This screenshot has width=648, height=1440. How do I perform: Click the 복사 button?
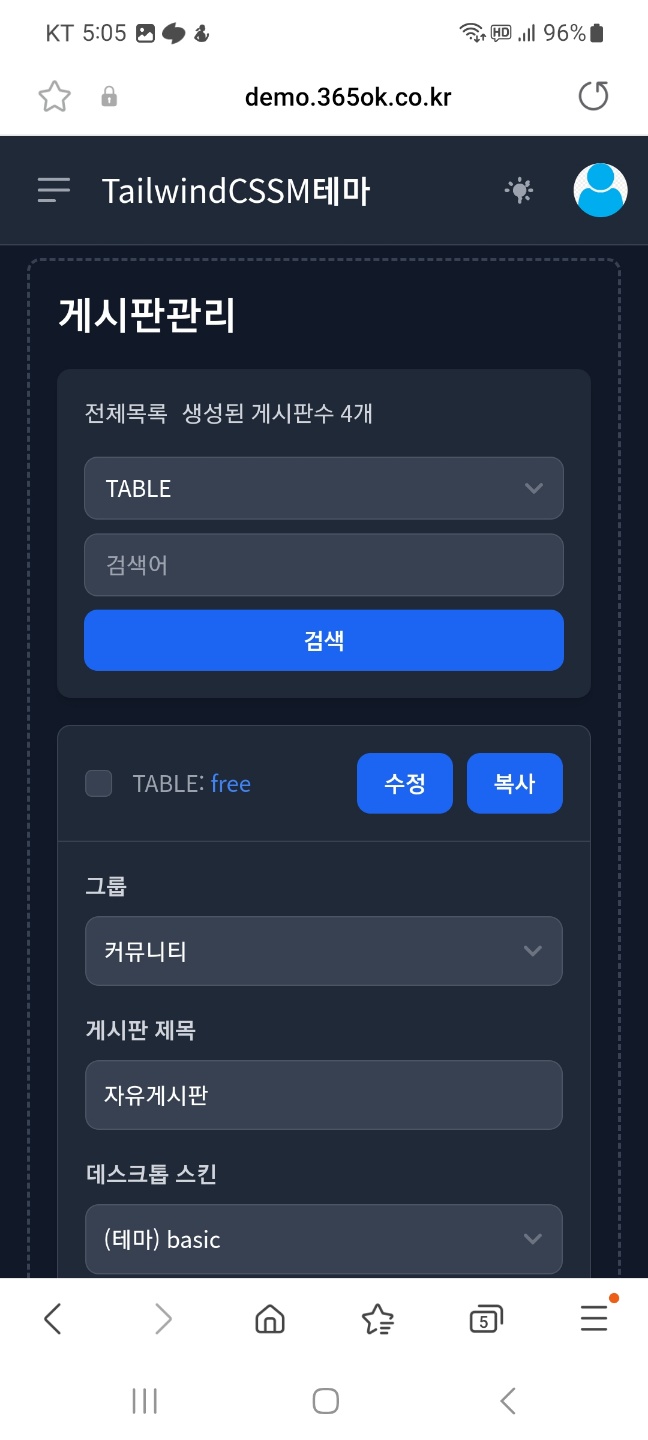pyautogui.click(x=515, y=783)
